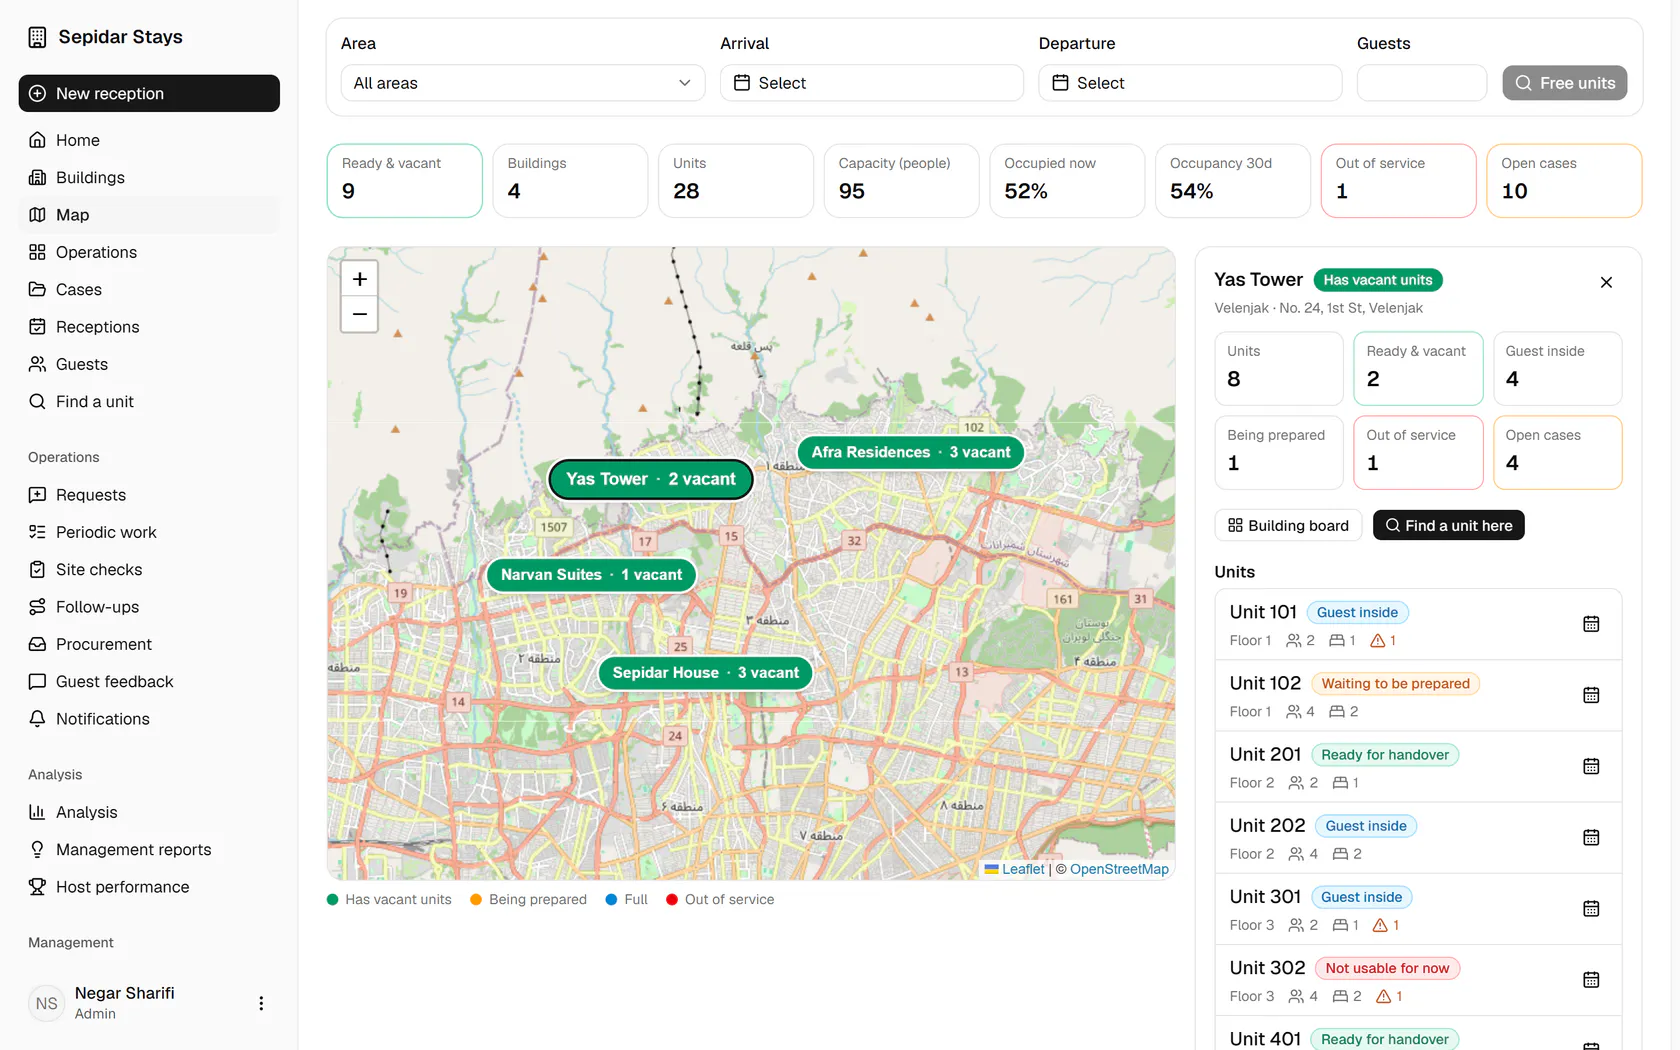The image size is (1680, 1050).
Task: Open calendar icon for Unit 302
Action: (1591, 980)
